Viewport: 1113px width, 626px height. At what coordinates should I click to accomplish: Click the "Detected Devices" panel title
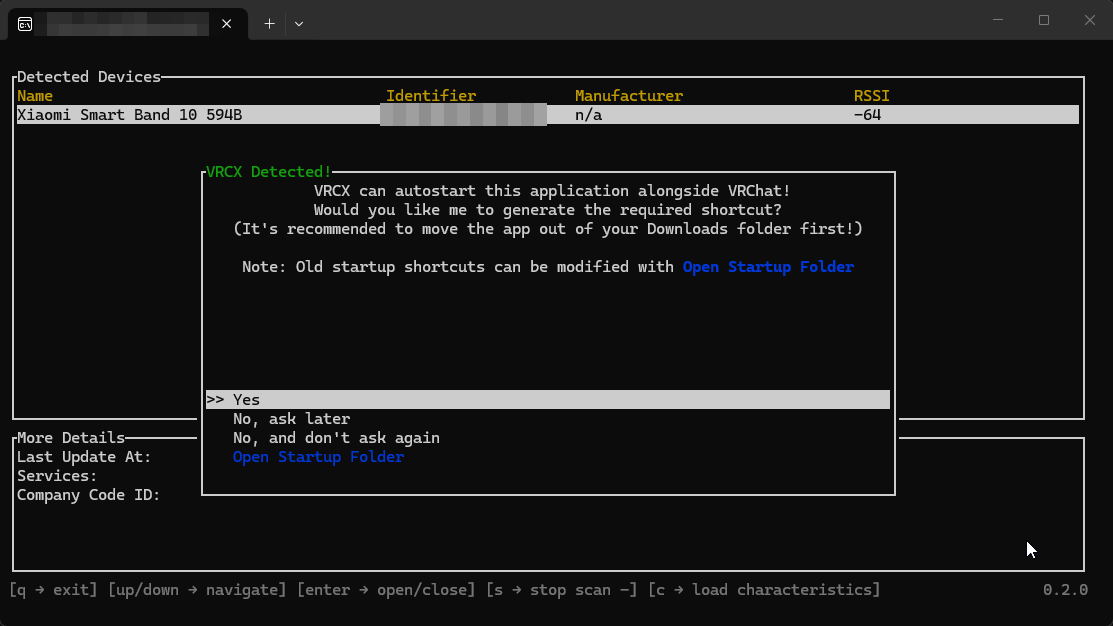coord(89,77)
